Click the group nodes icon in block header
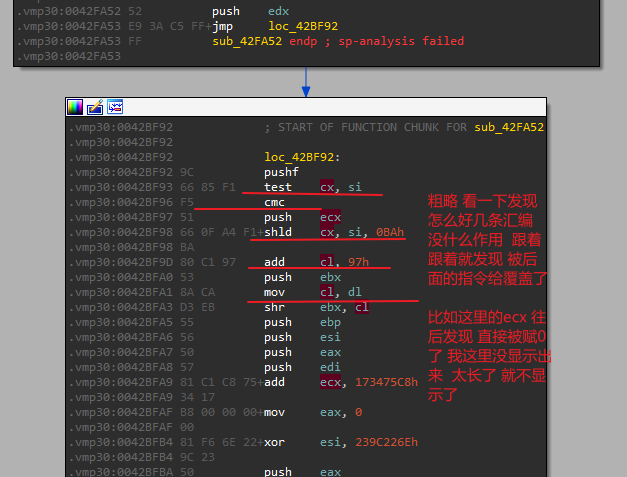Screen dimensions: 627x477 pyautogui.click(x=115, y=107)
